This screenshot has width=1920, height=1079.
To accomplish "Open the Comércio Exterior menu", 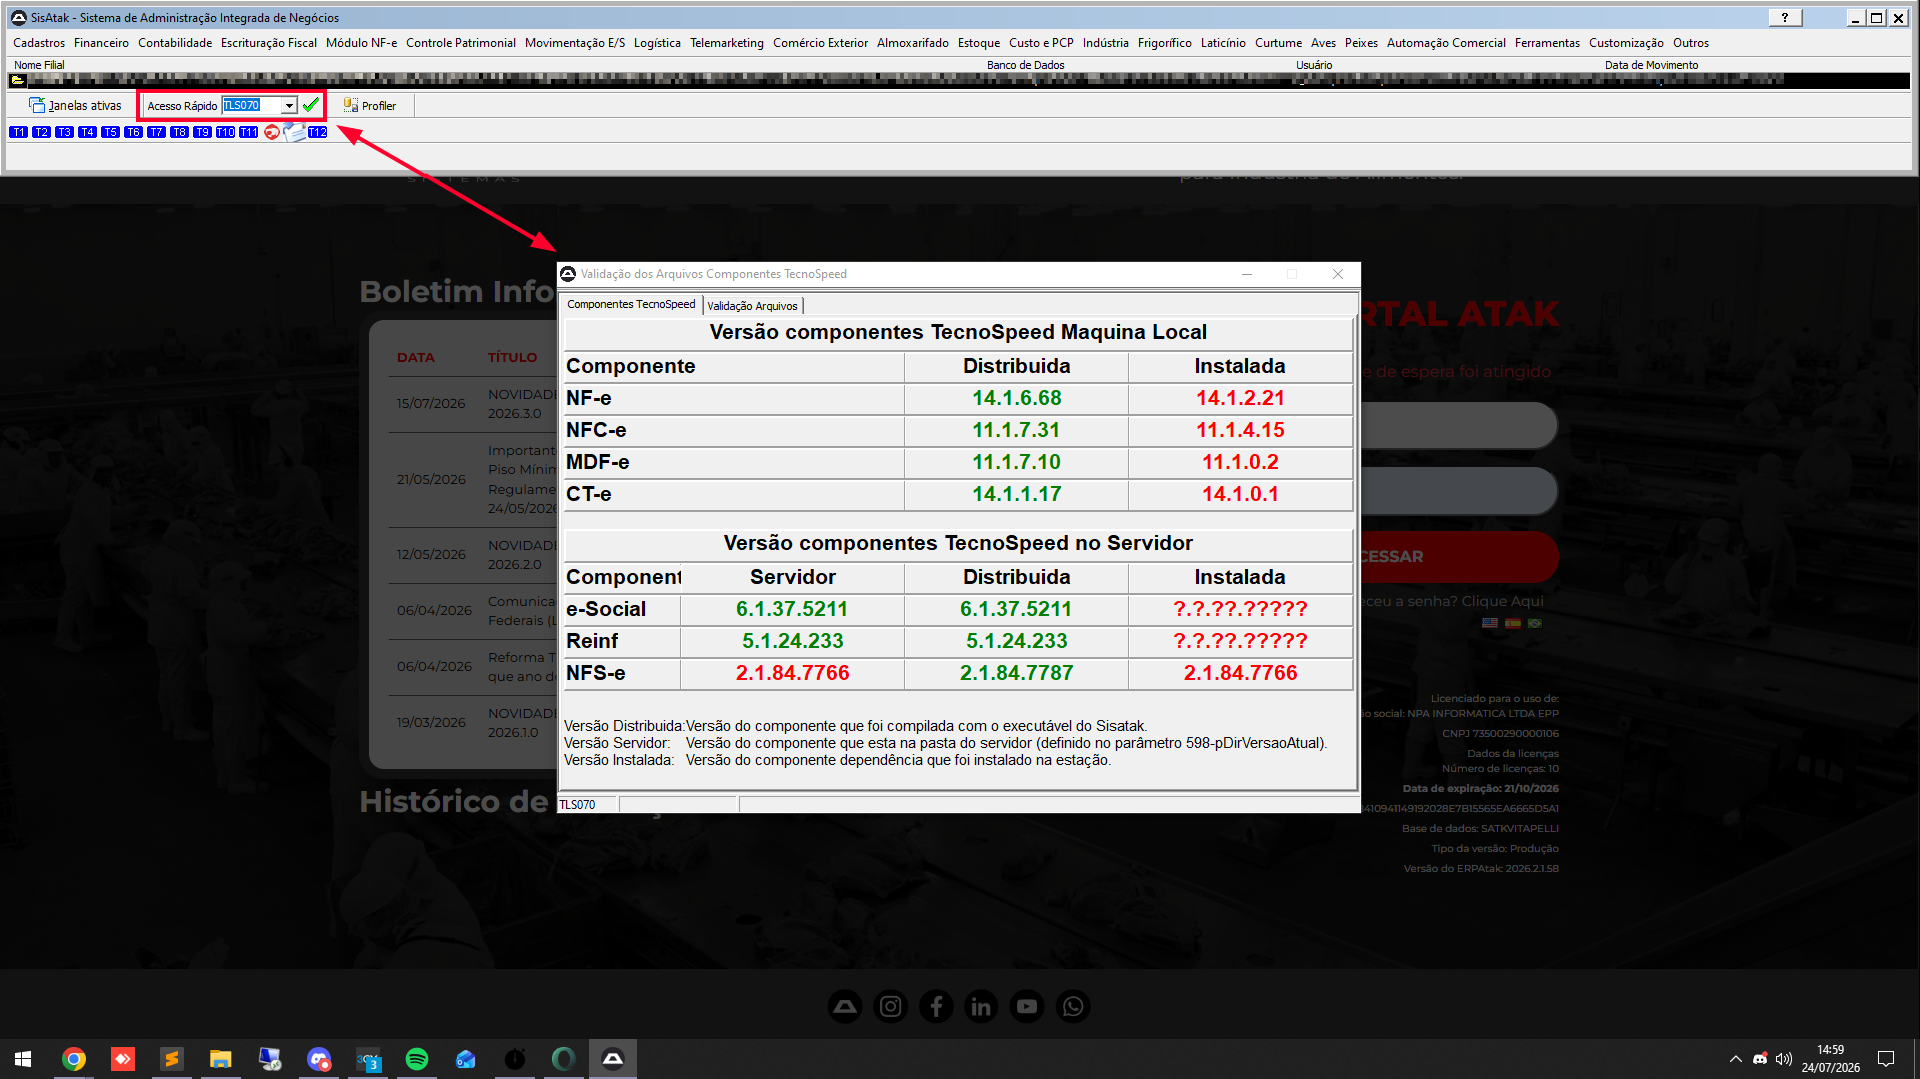I will click(820, 43).
